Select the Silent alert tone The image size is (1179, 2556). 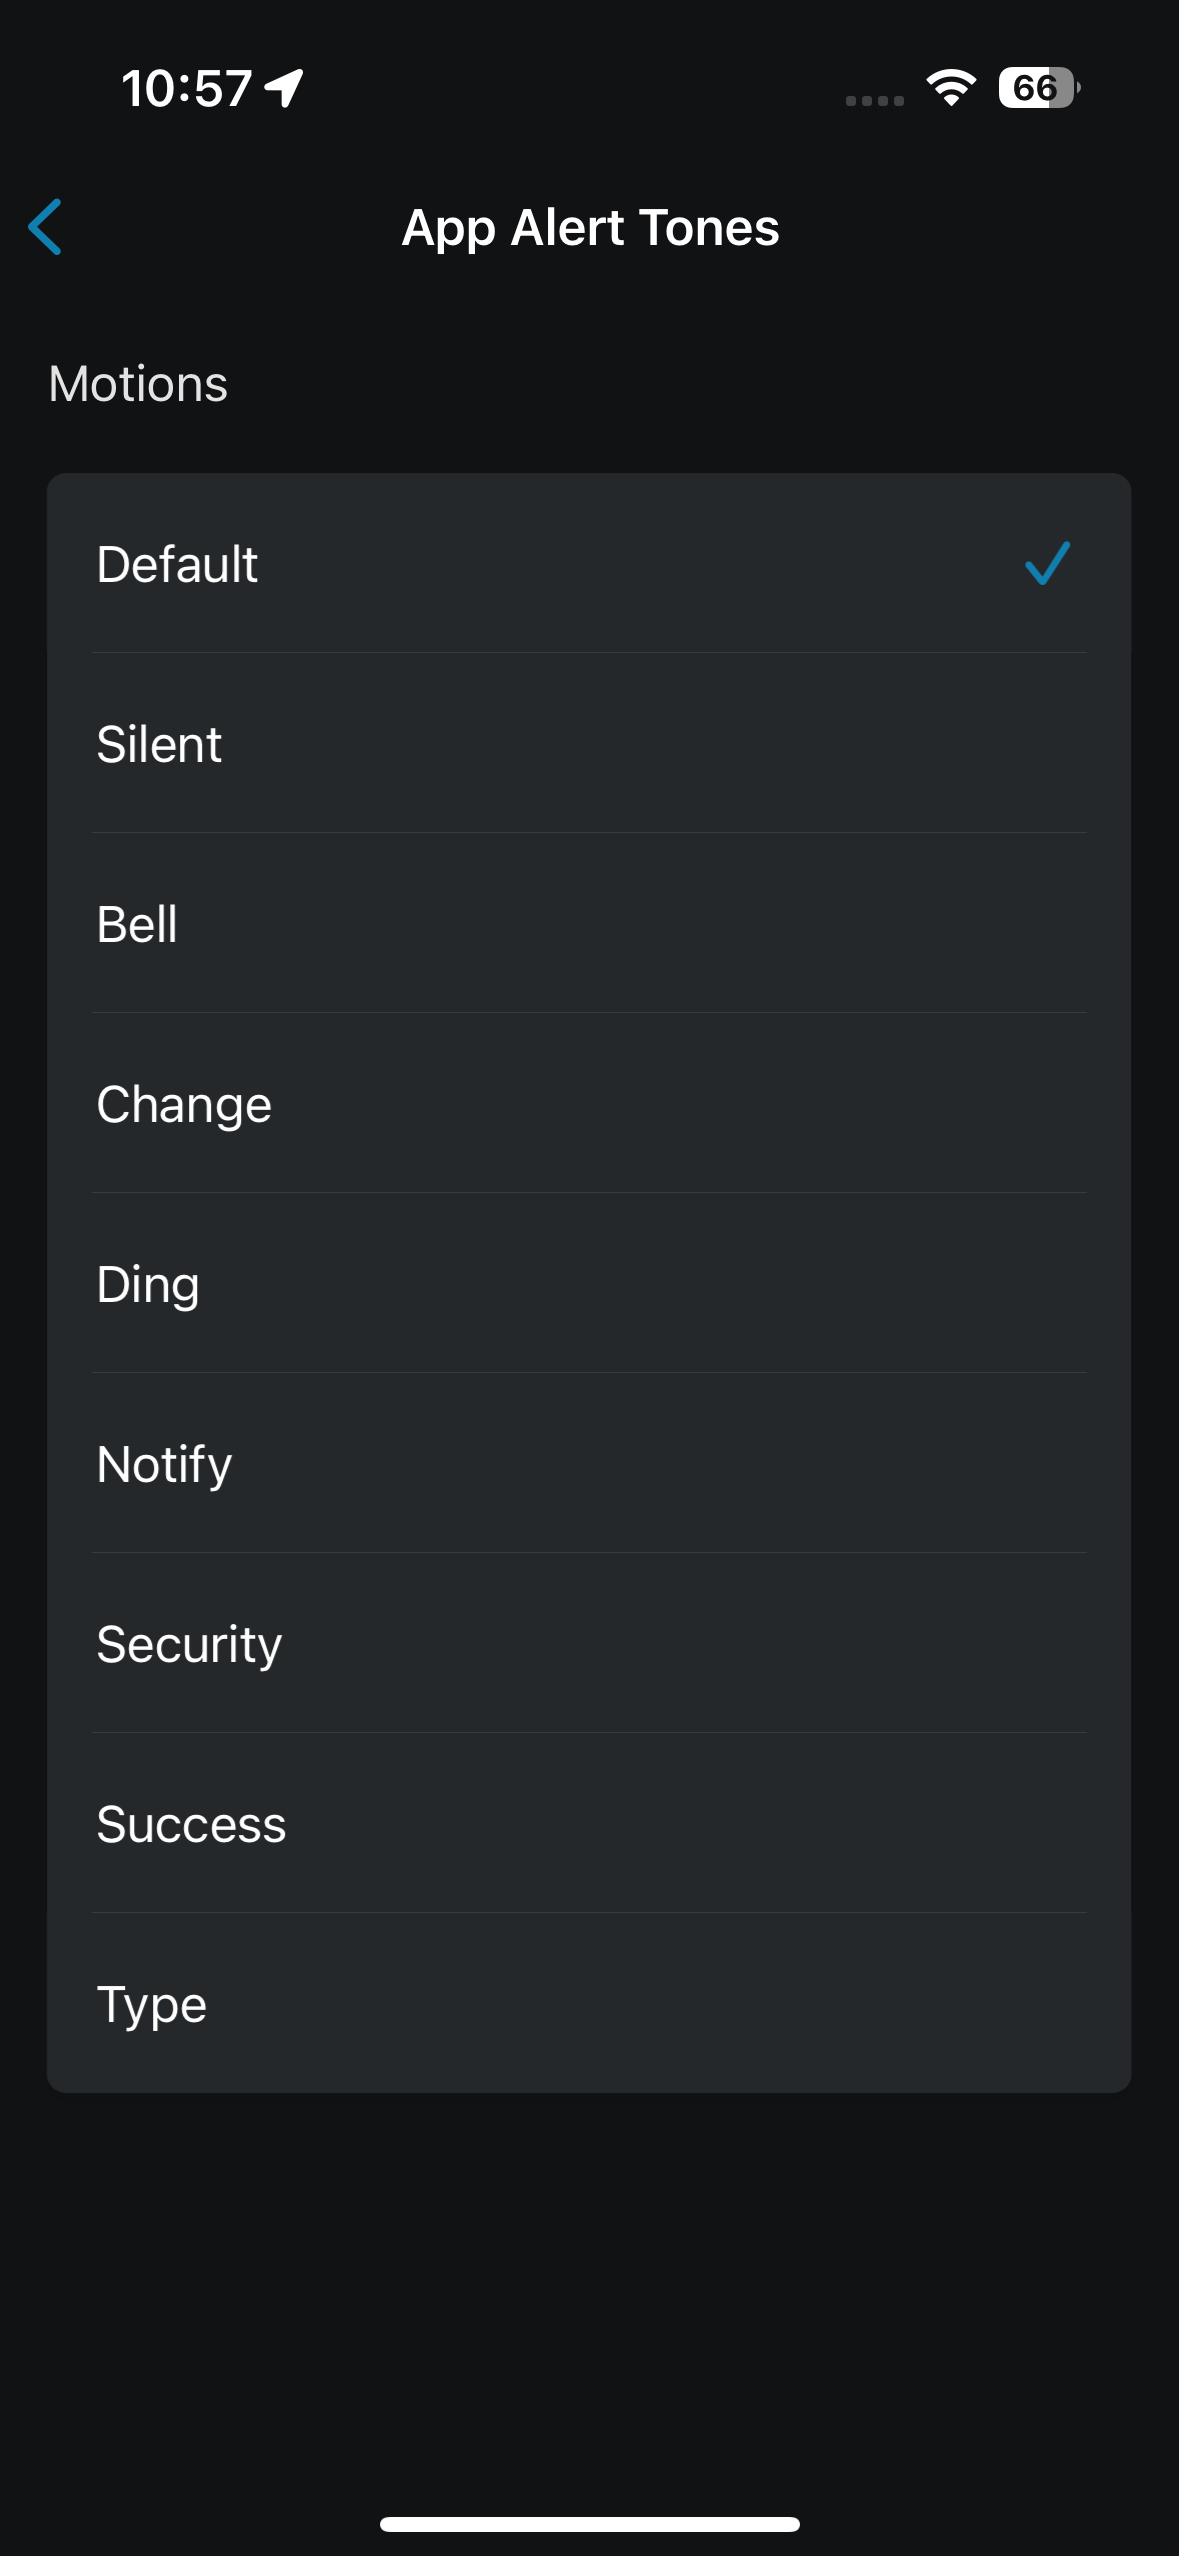click(x=589, y=743)
